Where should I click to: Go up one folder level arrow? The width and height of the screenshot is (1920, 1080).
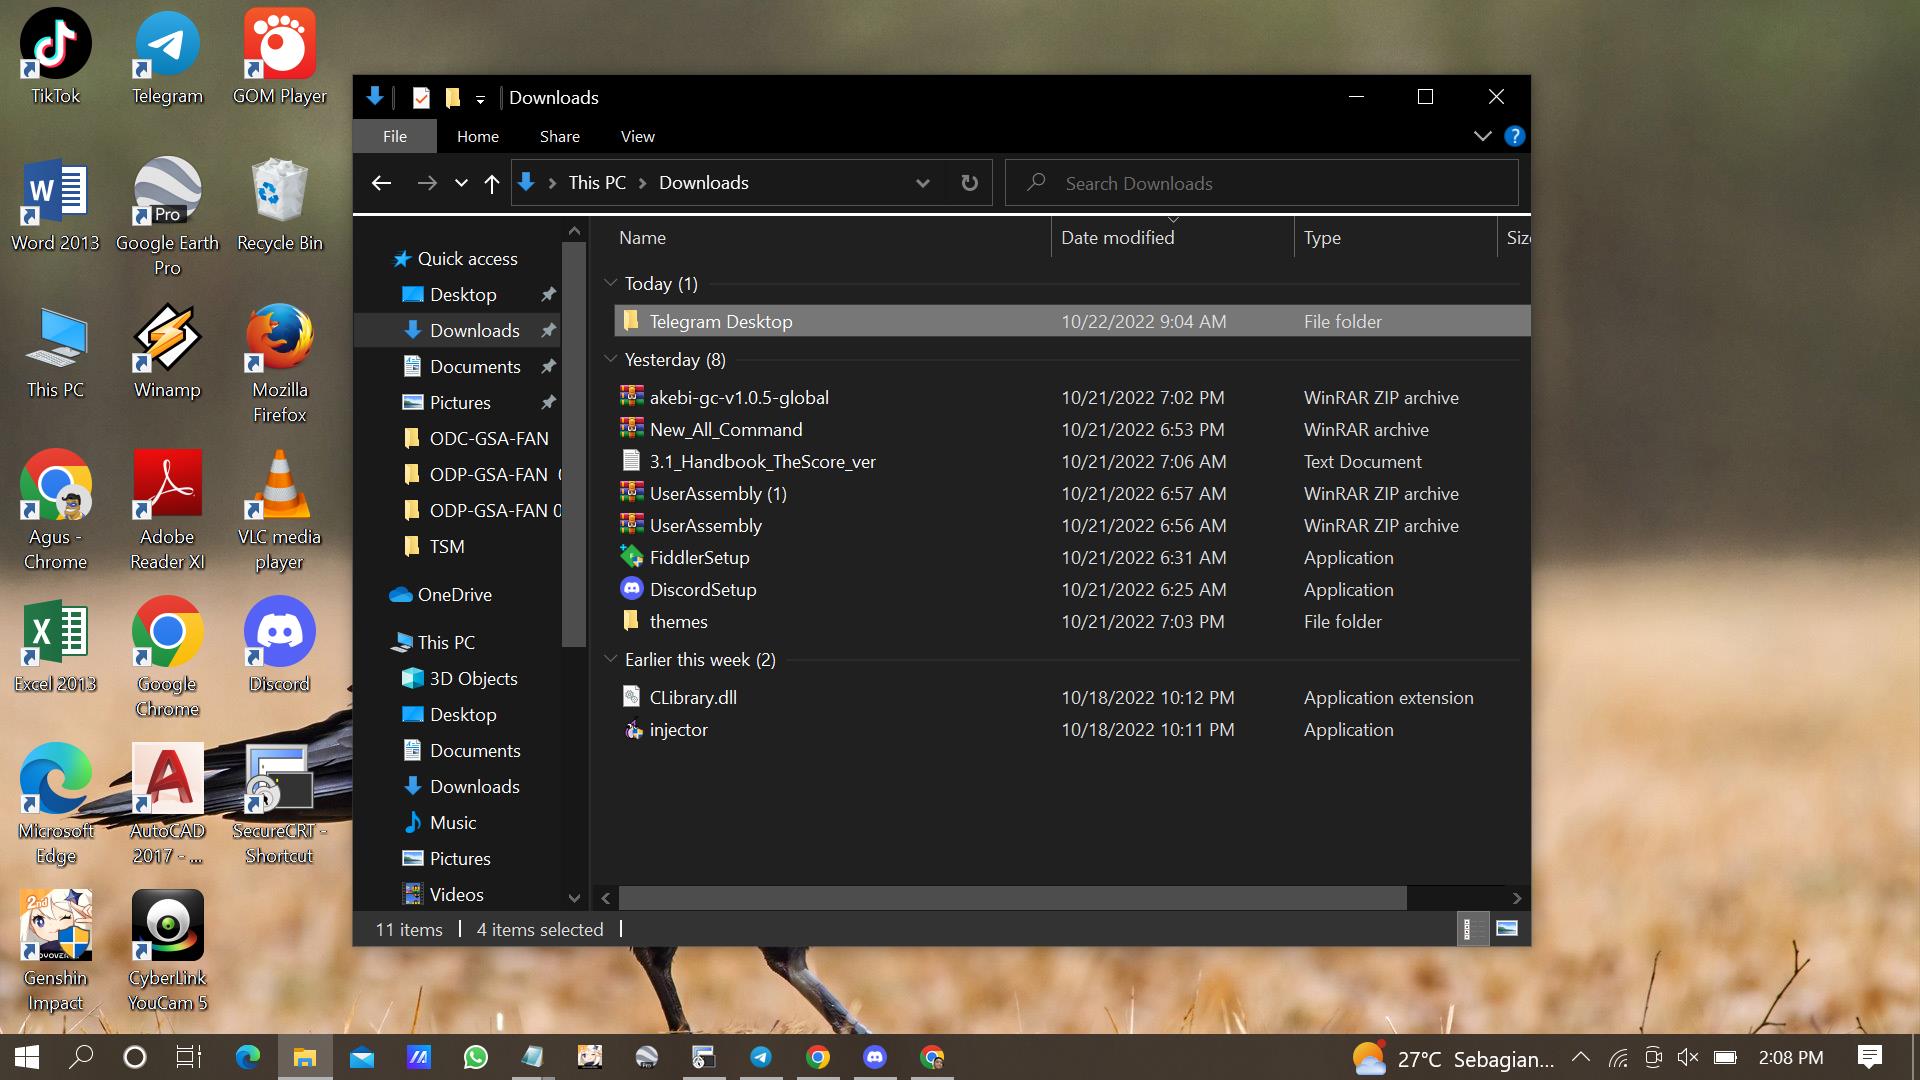pyautogui.click(x=491, y=183)
